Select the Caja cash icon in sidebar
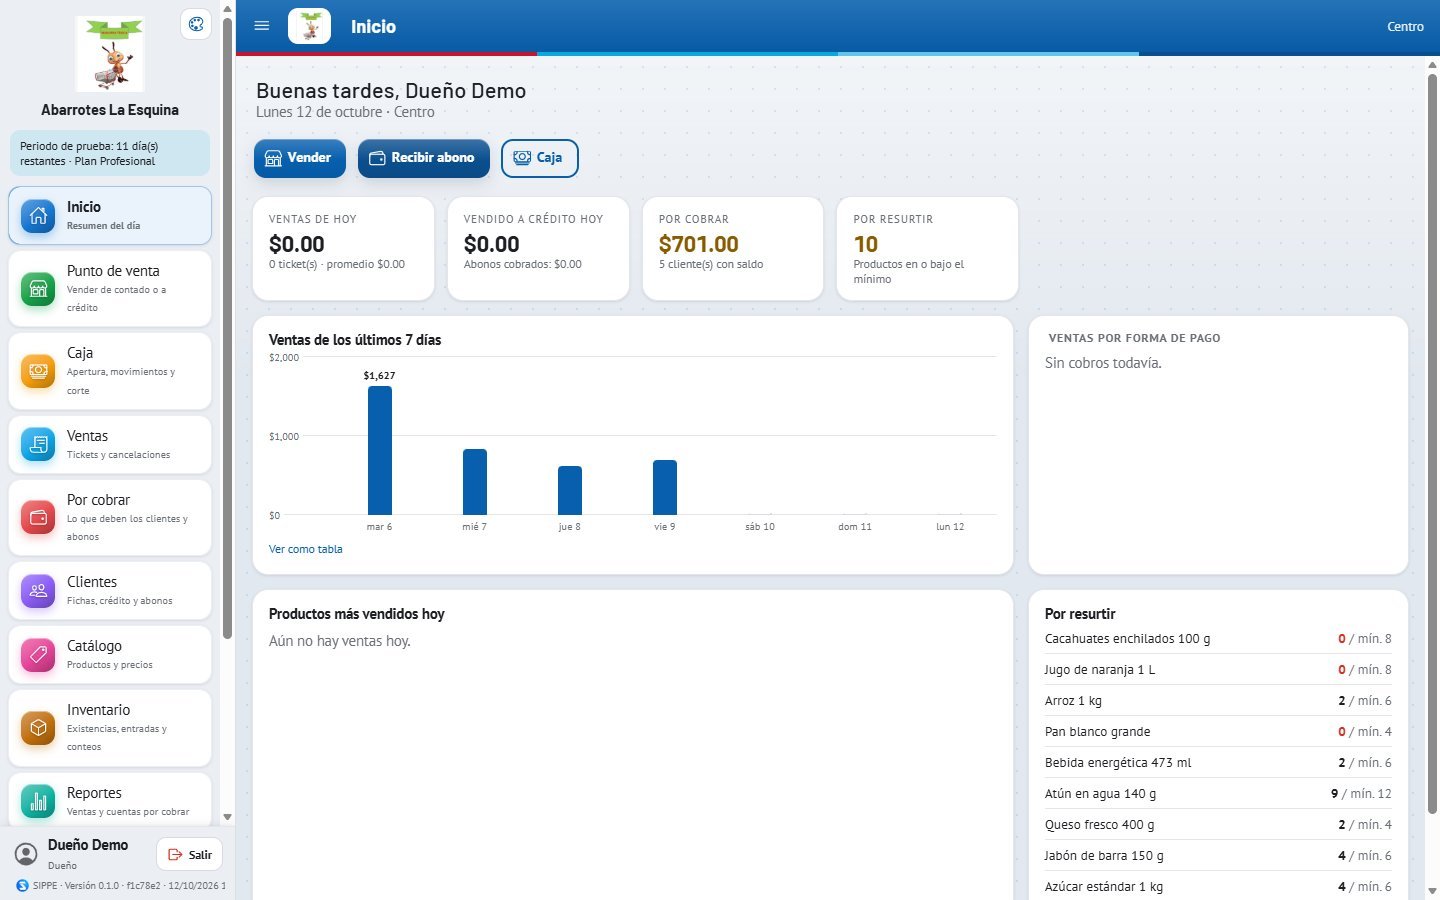 click(x=38, y=371)
